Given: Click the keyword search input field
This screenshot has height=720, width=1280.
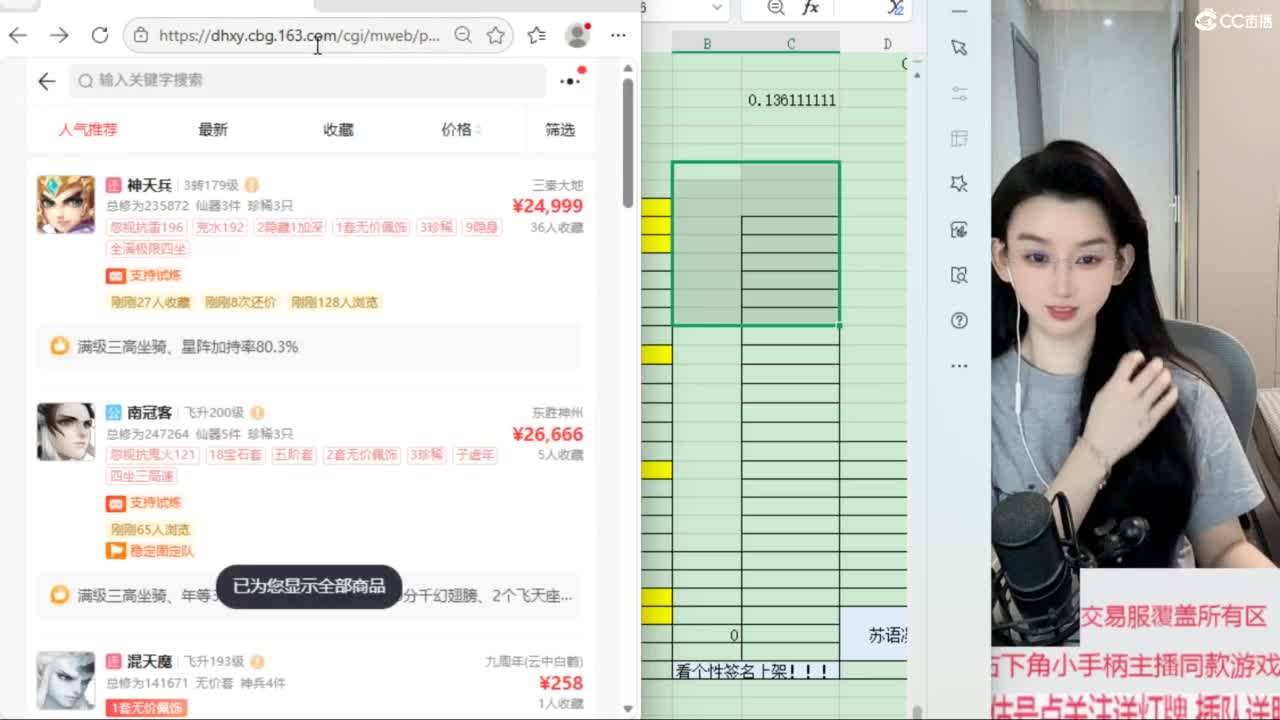Looking at the screenshot, I should 307,80.
